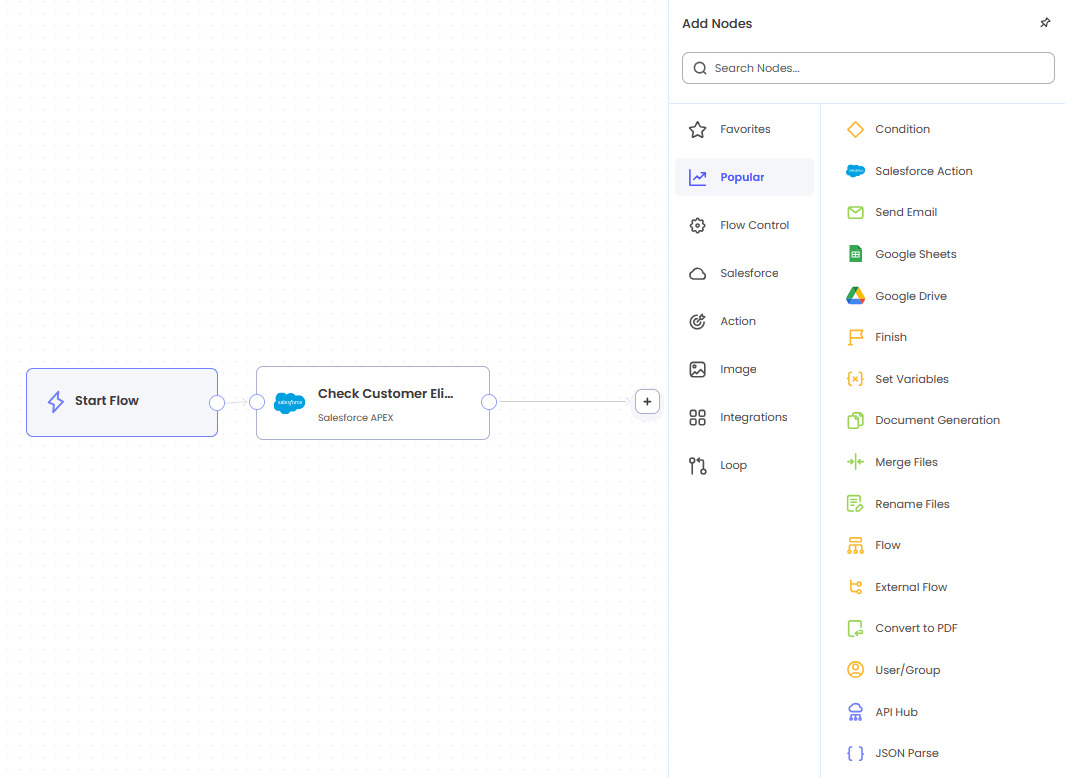The width and height of the screenshot is (1065, 778).
Task: Click the Finish flag icon
Action: pos(855,338)
